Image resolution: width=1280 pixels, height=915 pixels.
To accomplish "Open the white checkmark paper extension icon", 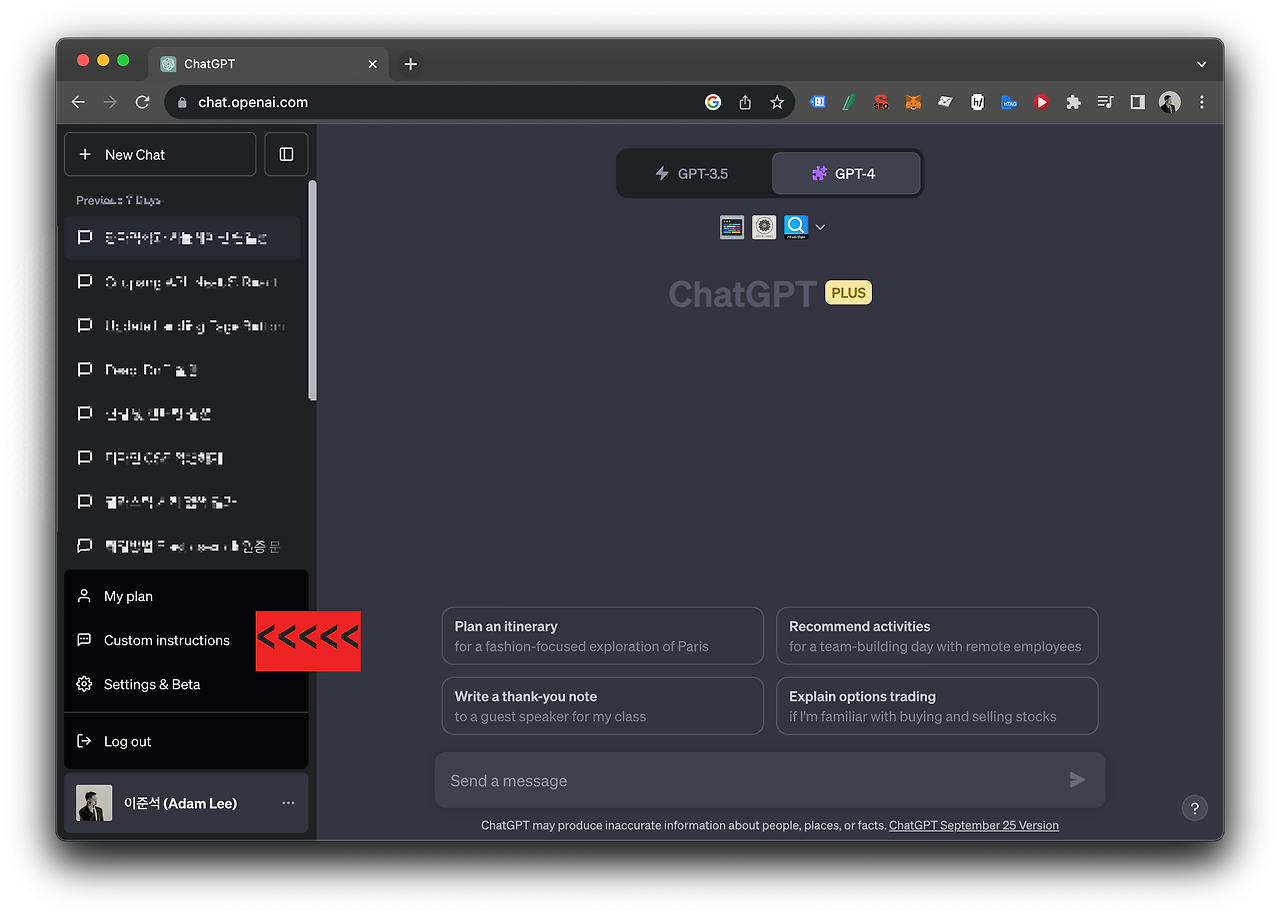I will [x=945, y=102].
